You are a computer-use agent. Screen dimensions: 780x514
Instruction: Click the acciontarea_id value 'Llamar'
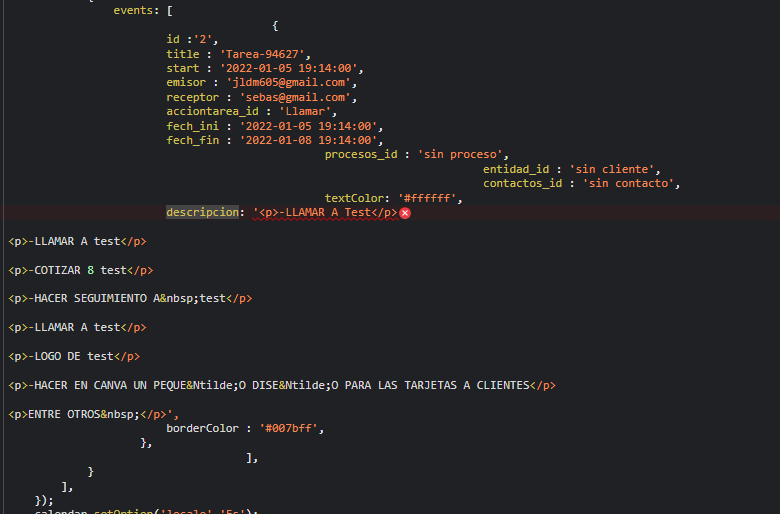tap(305, 111)
